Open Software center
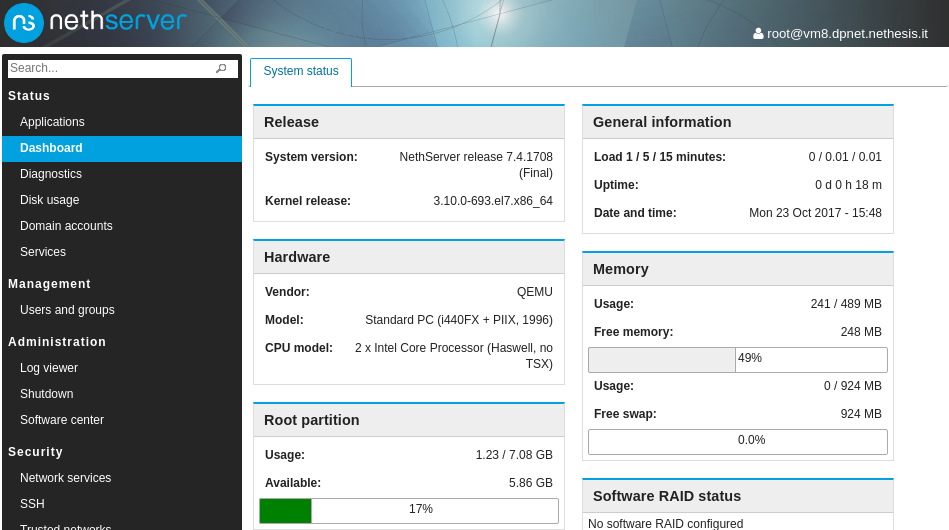This screenshot has width=949, height=530. [62, 420]
